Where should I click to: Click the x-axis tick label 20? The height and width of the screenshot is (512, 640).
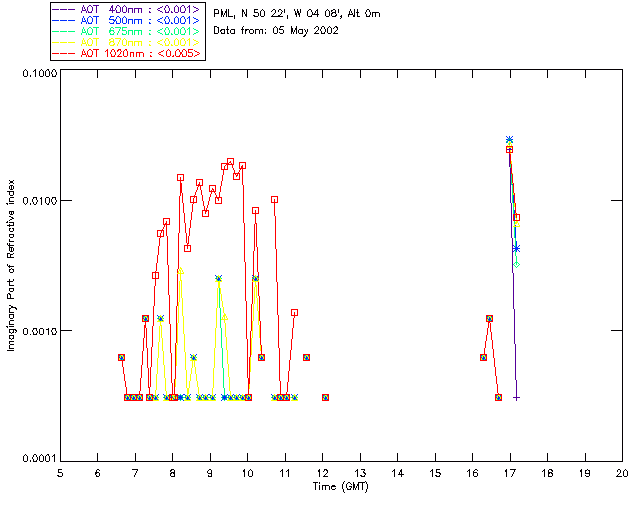(622, 473)
